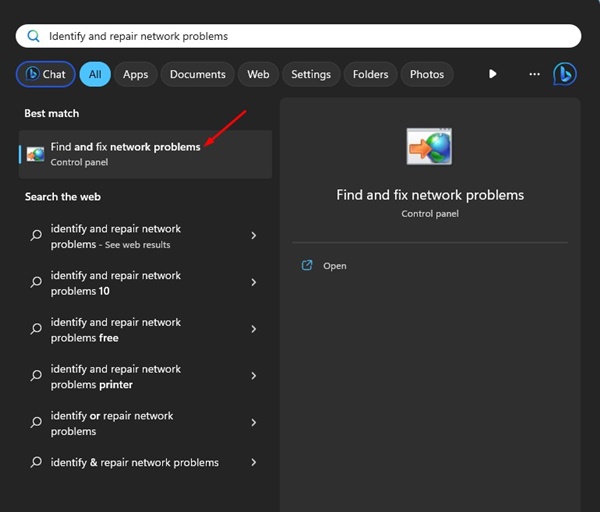The height and width of the screenshot is (512, 600).
Task: Click the search magnifier icon in search box
Action: 33,36
